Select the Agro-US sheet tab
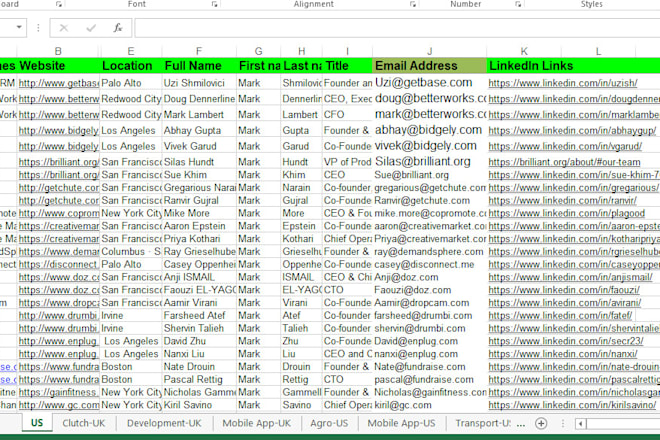The image size is (660, 440). [x=329, y=423]
